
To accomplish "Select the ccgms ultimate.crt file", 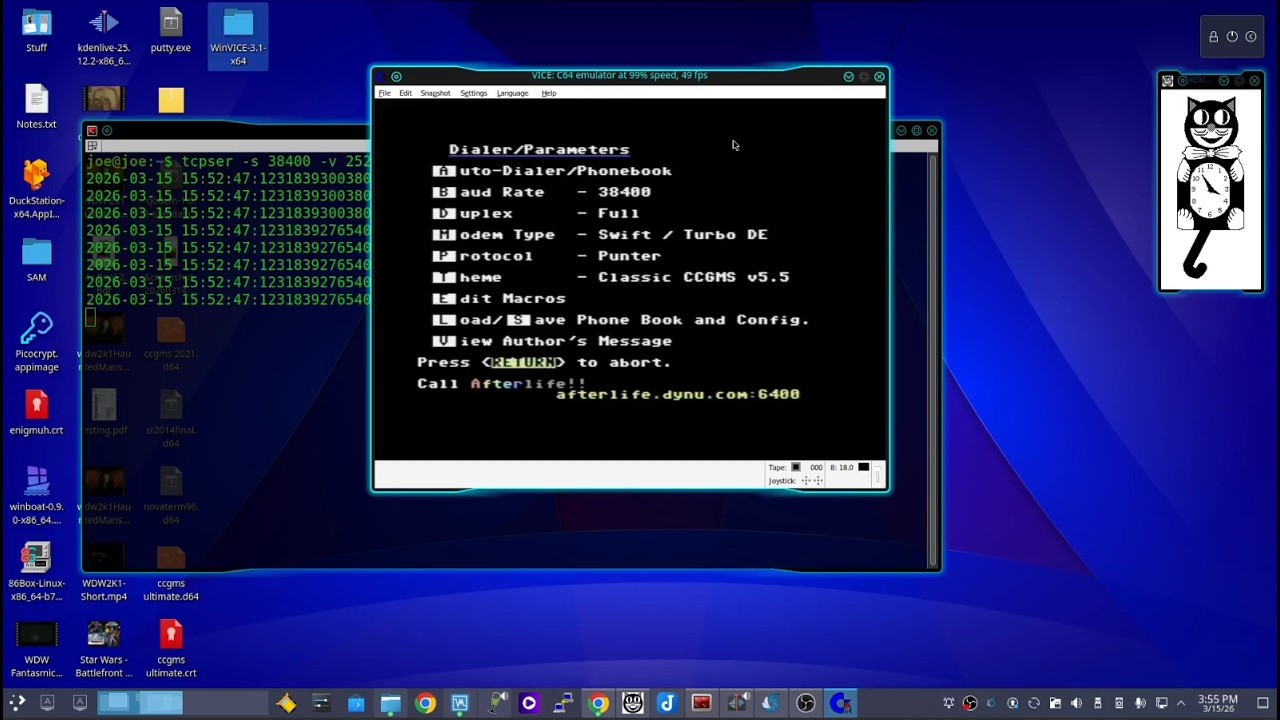I will [x=171, y=649].
